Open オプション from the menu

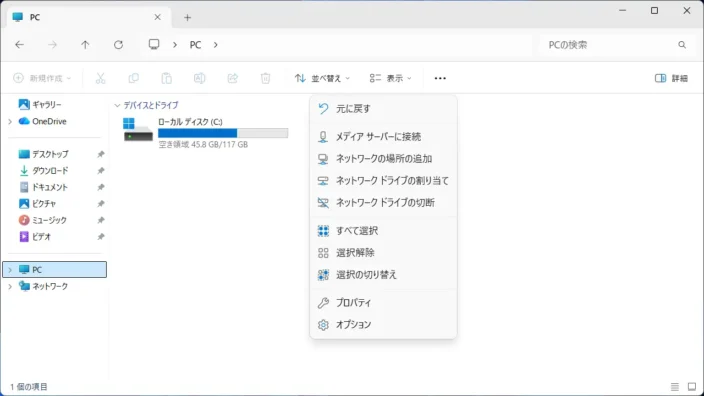[383, 325]
